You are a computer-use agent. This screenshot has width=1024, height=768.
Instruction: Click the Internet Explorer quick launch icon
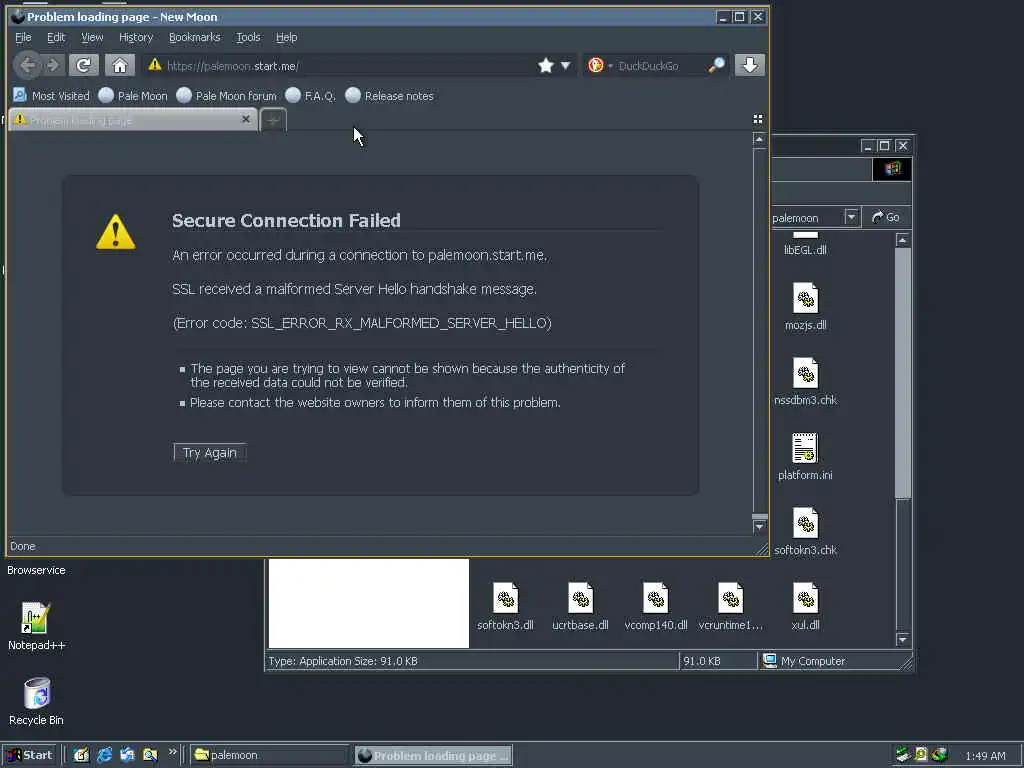(104, 755)
